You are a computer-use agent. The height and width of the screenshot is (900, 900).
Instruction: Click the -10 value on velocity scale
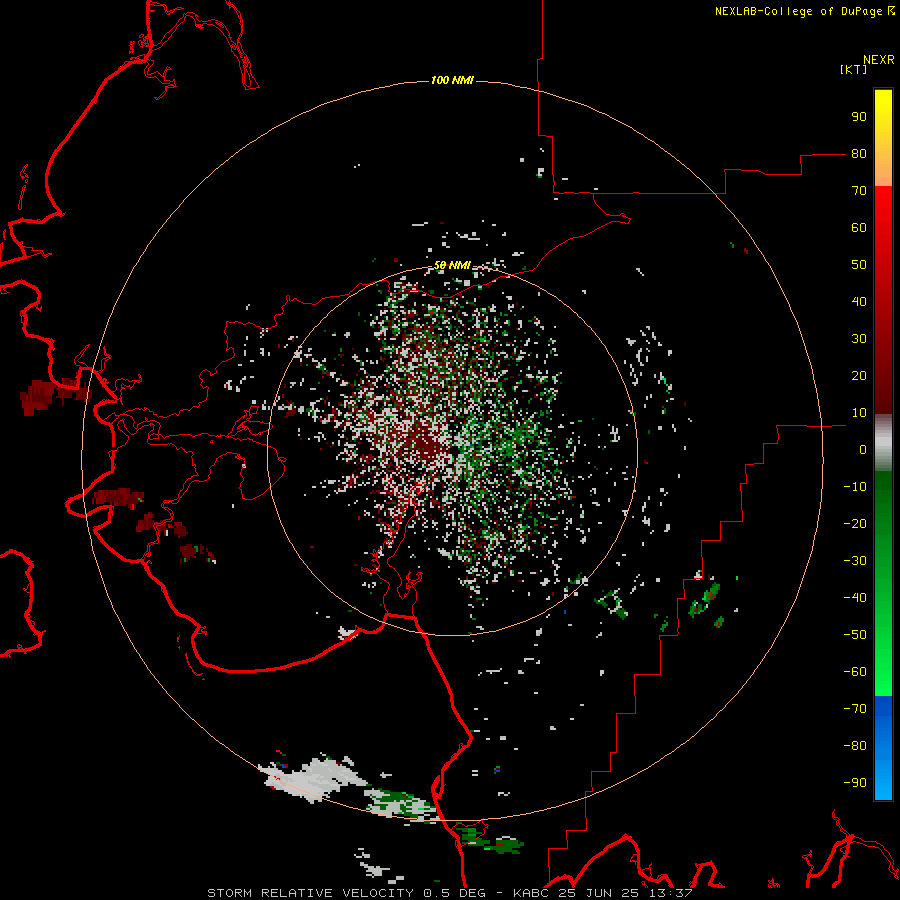click(855, 487)
